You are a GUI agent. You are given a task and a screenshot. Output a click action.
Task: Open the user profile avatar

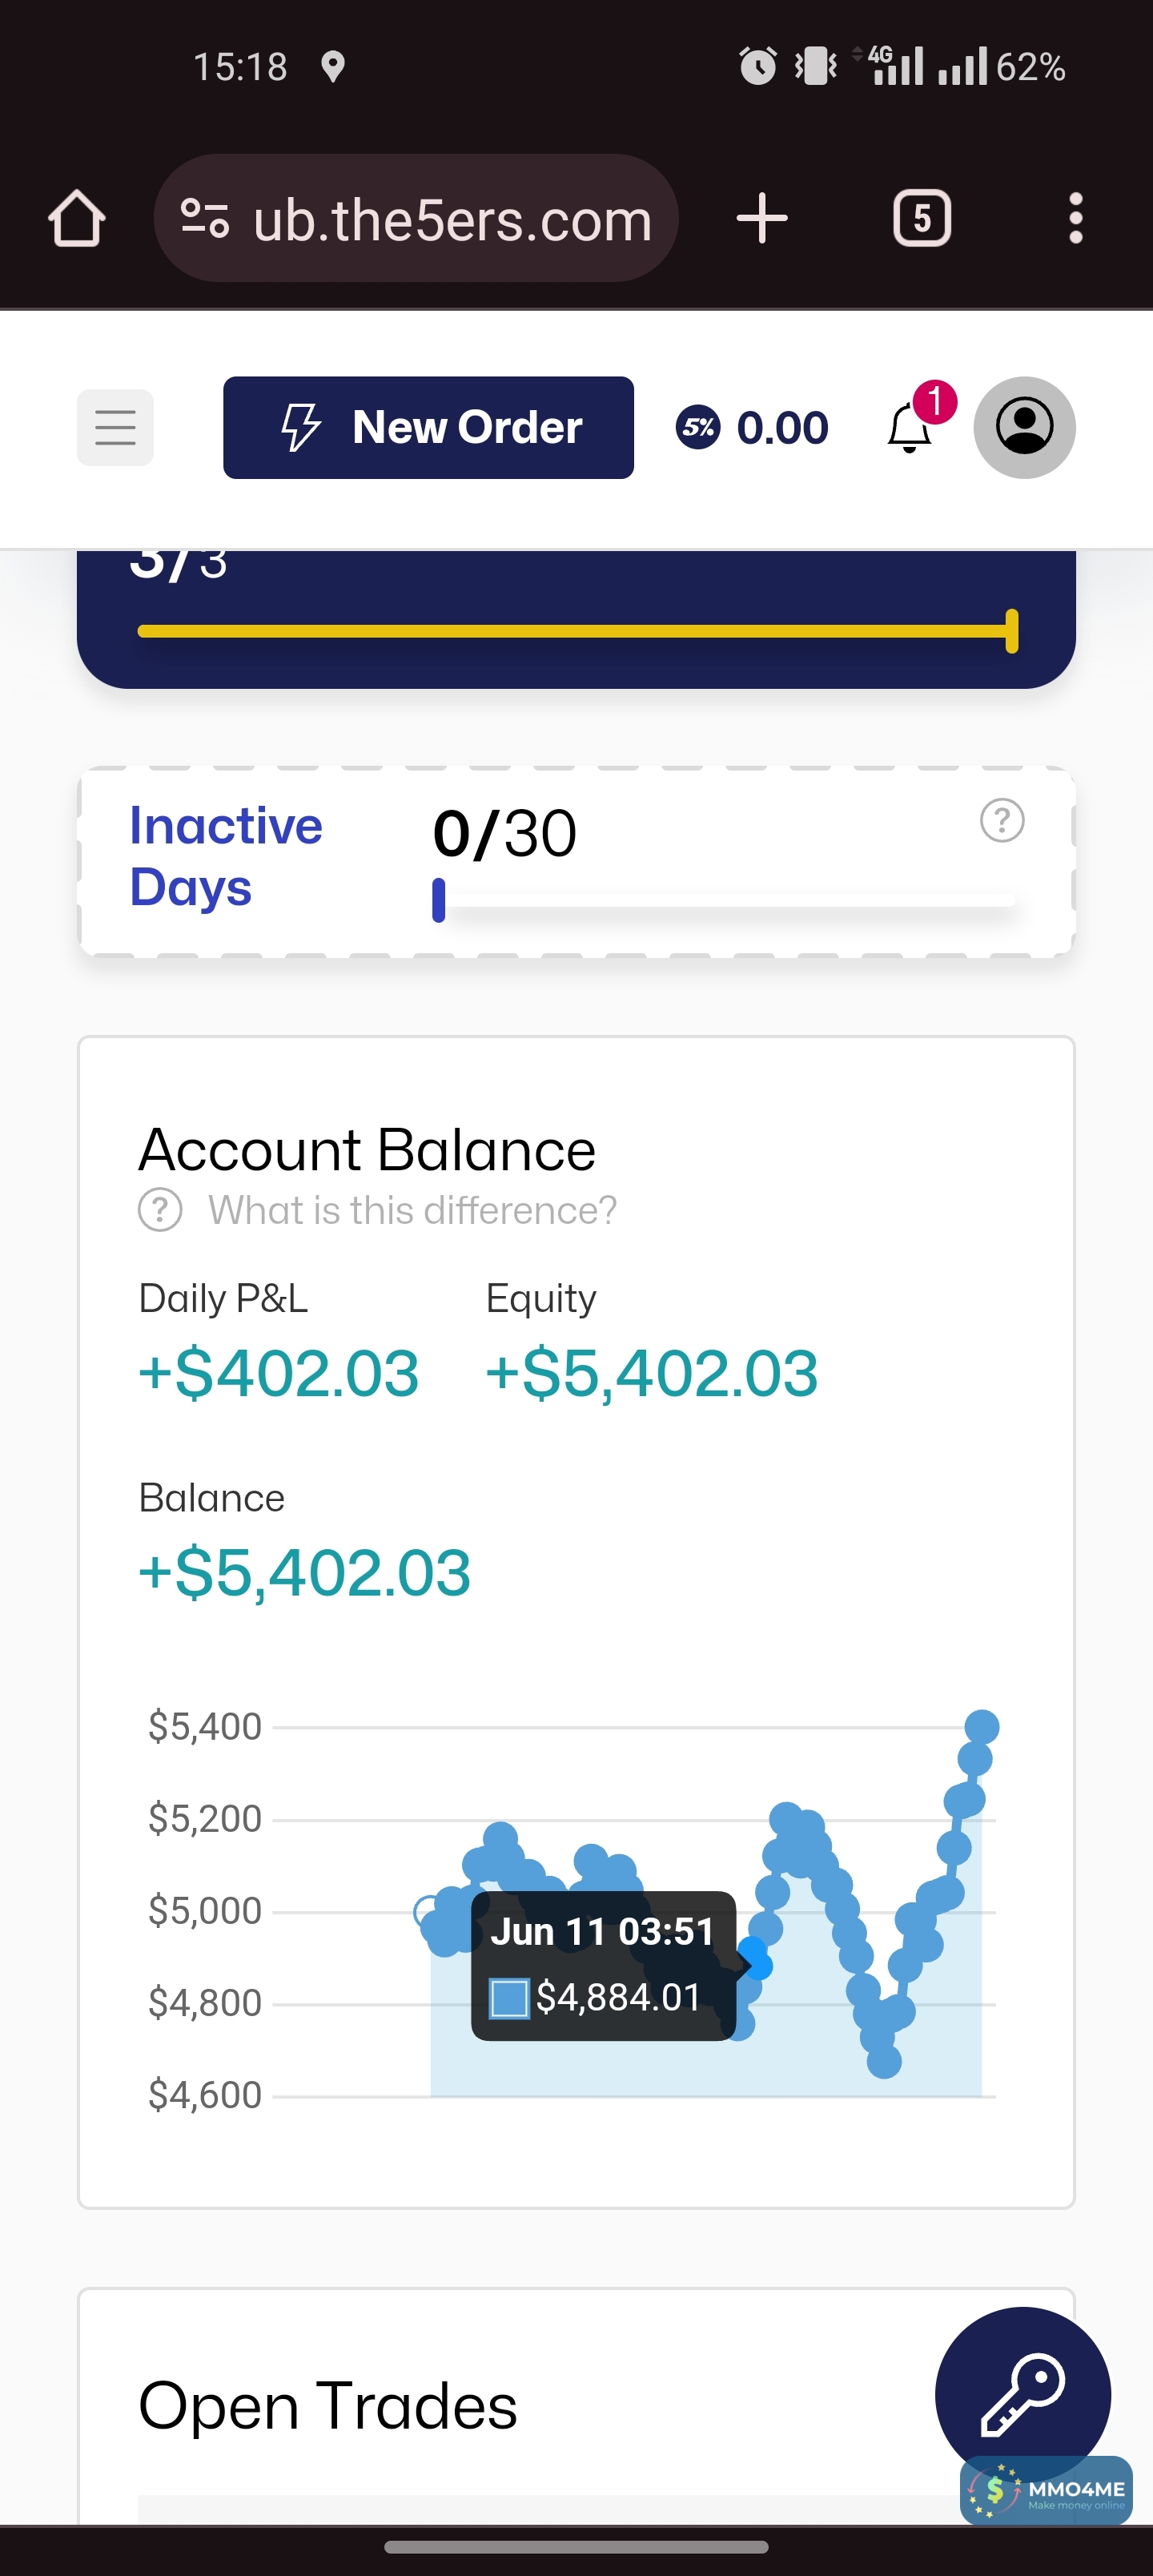pyautogui.click(x=1024, y=427)
